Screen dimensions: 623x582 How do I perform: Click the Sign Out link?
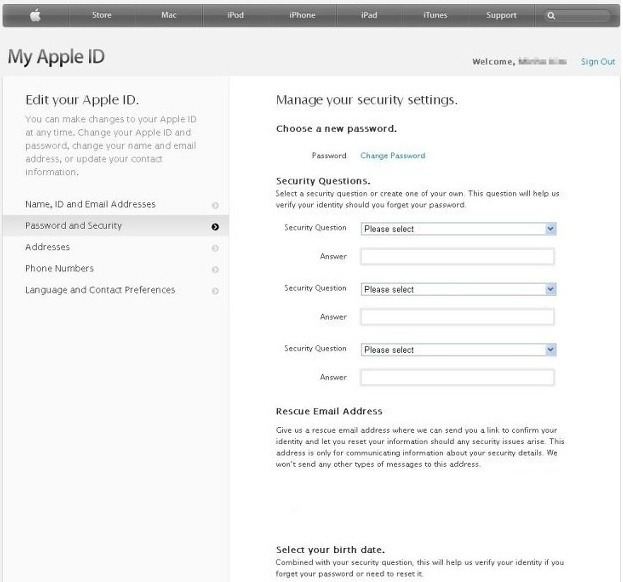click(x=598, y=62)
